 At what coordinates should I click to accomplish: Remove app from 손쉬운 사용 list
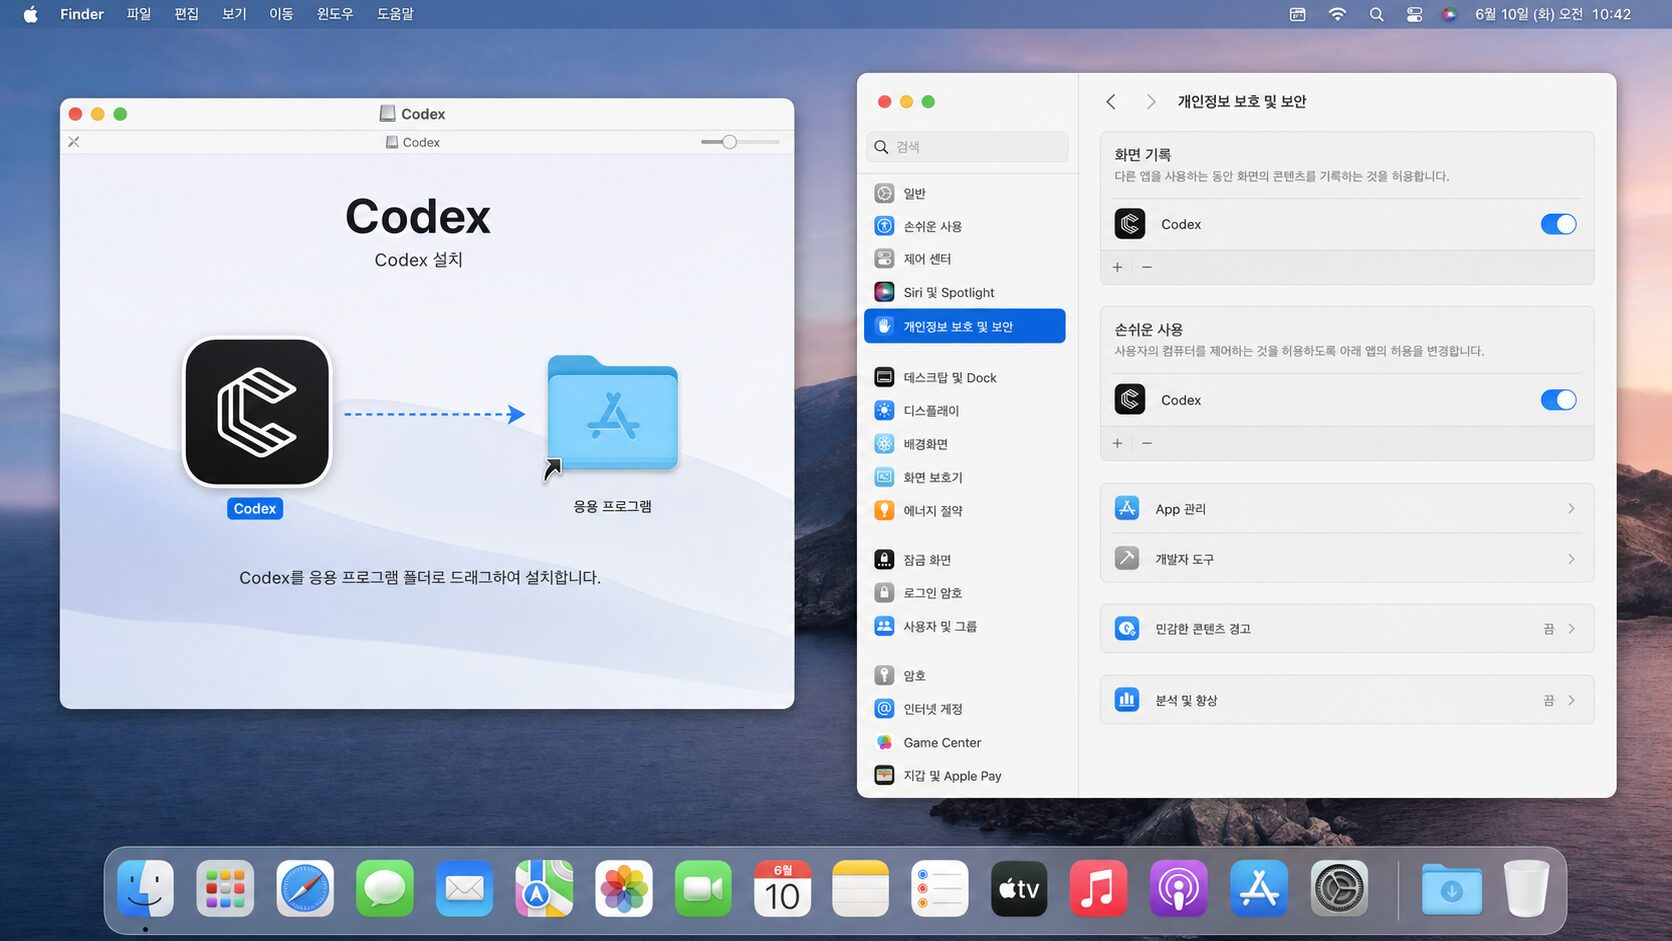pyautogui.click(x=1147, y=443)
